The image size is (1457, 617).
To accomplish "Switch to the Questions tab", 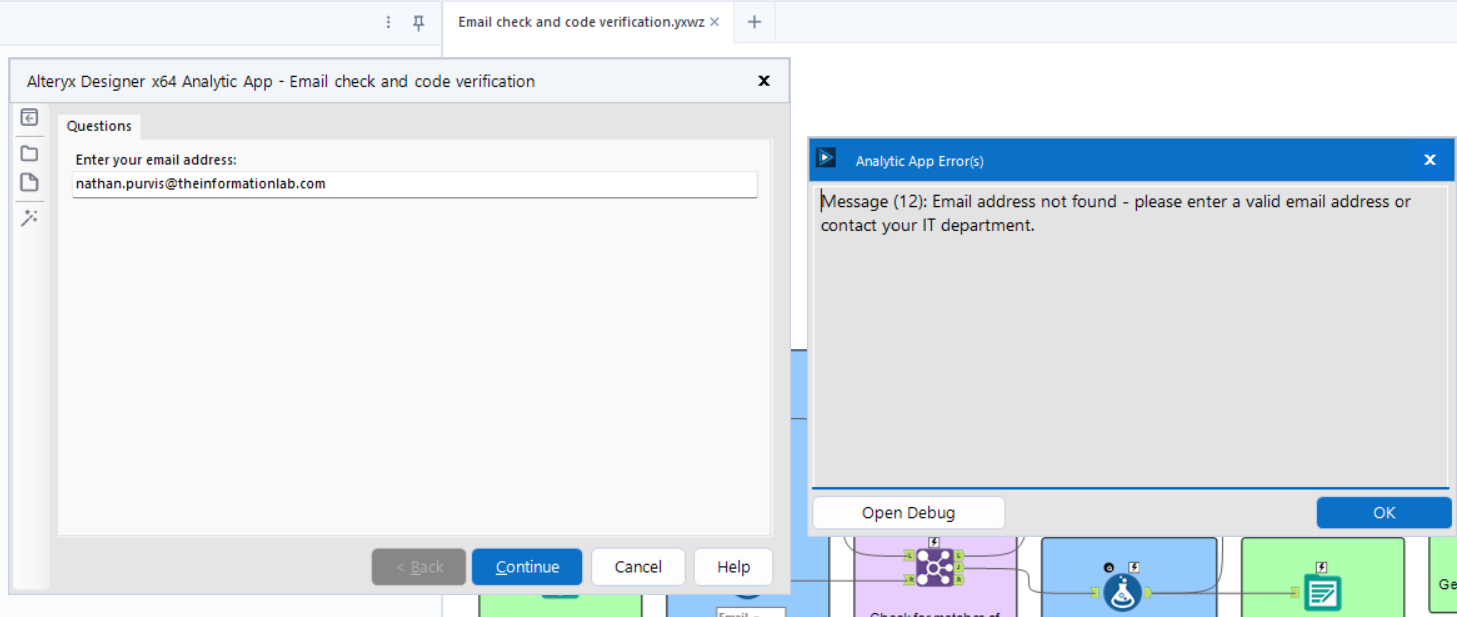I will click(x=98, y=125).
